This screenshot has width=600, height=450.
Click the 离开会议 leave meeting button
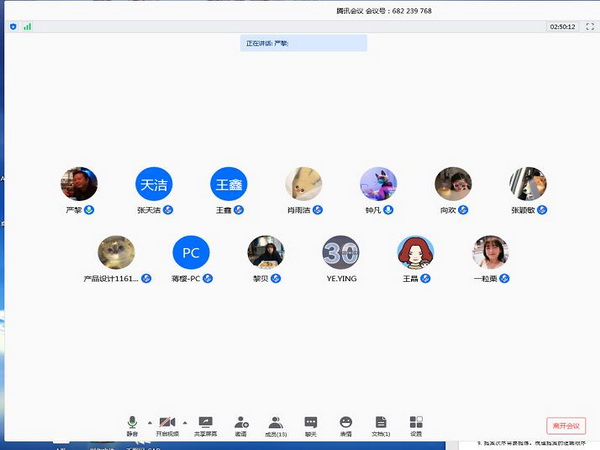(566, 426)
